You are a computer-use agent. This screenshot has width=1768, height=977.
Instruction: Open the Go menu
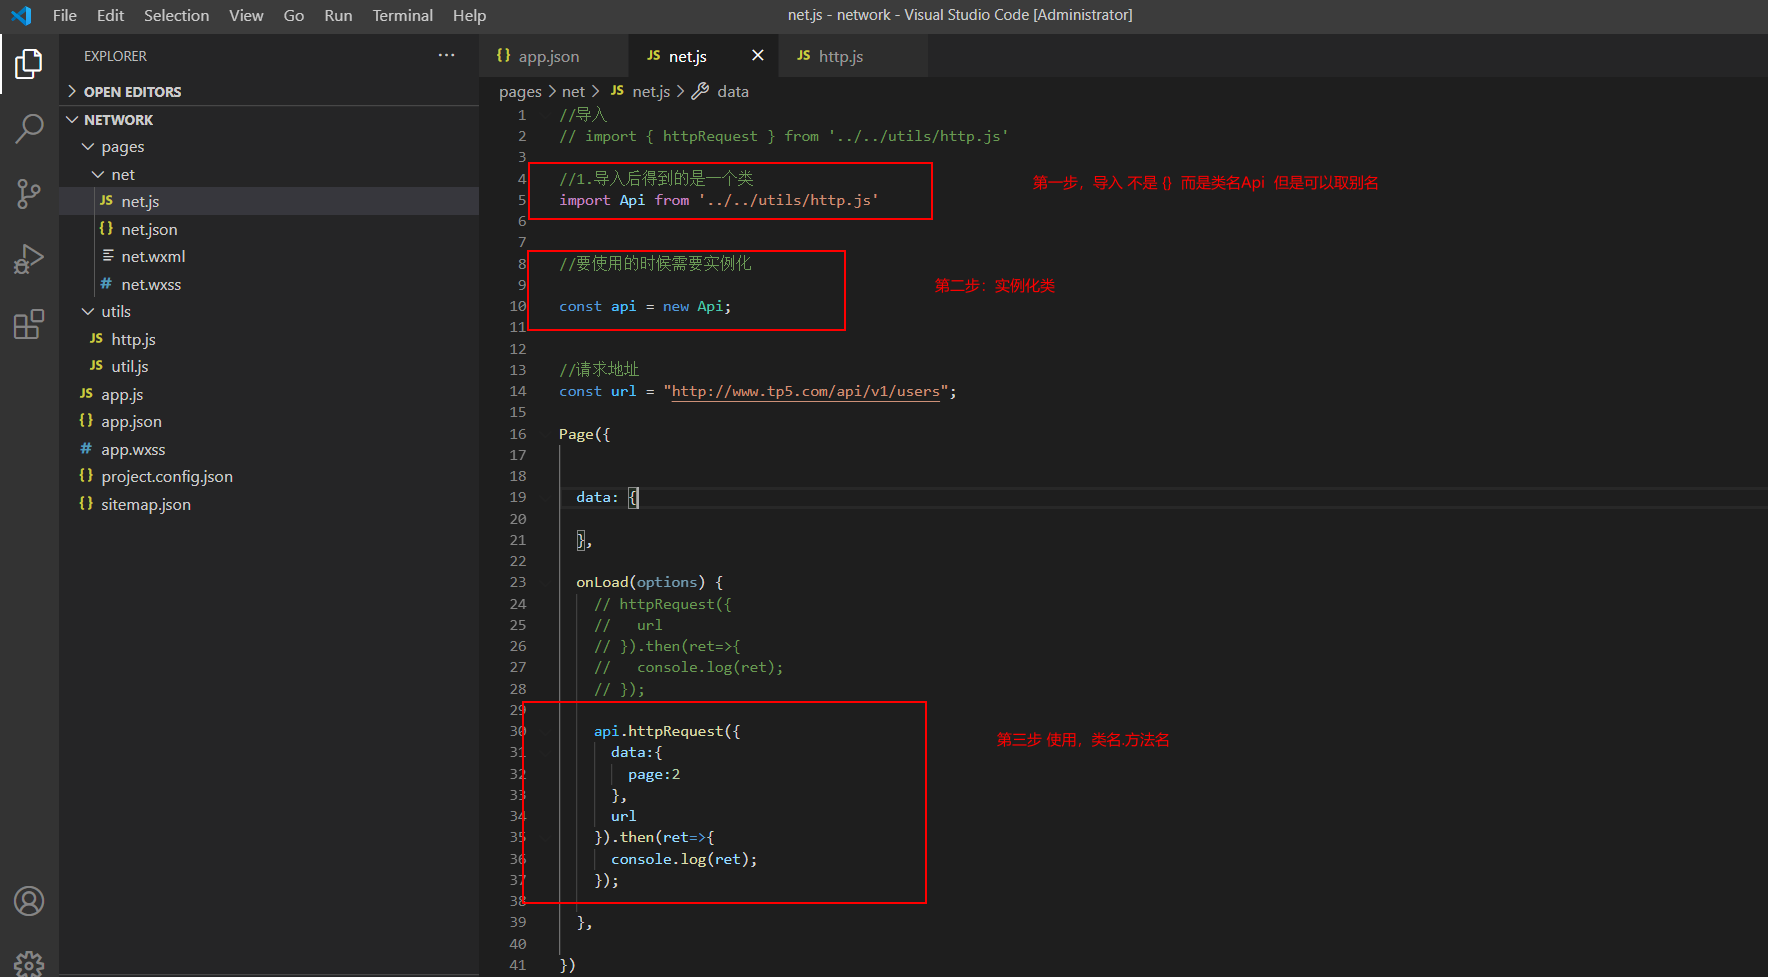tap(294, 15)
